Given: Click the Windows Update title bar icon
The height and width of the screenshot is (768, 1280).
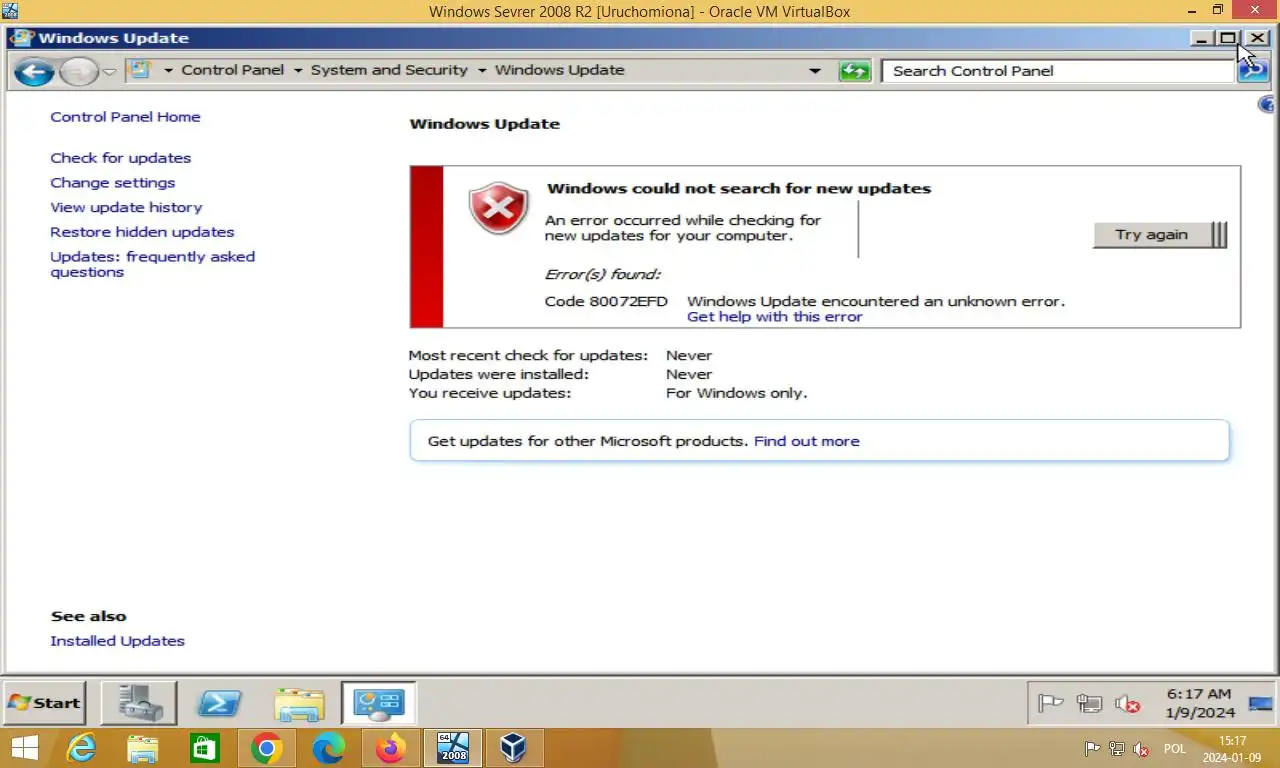Looking at the screenshot, I should tap(22, 38).
